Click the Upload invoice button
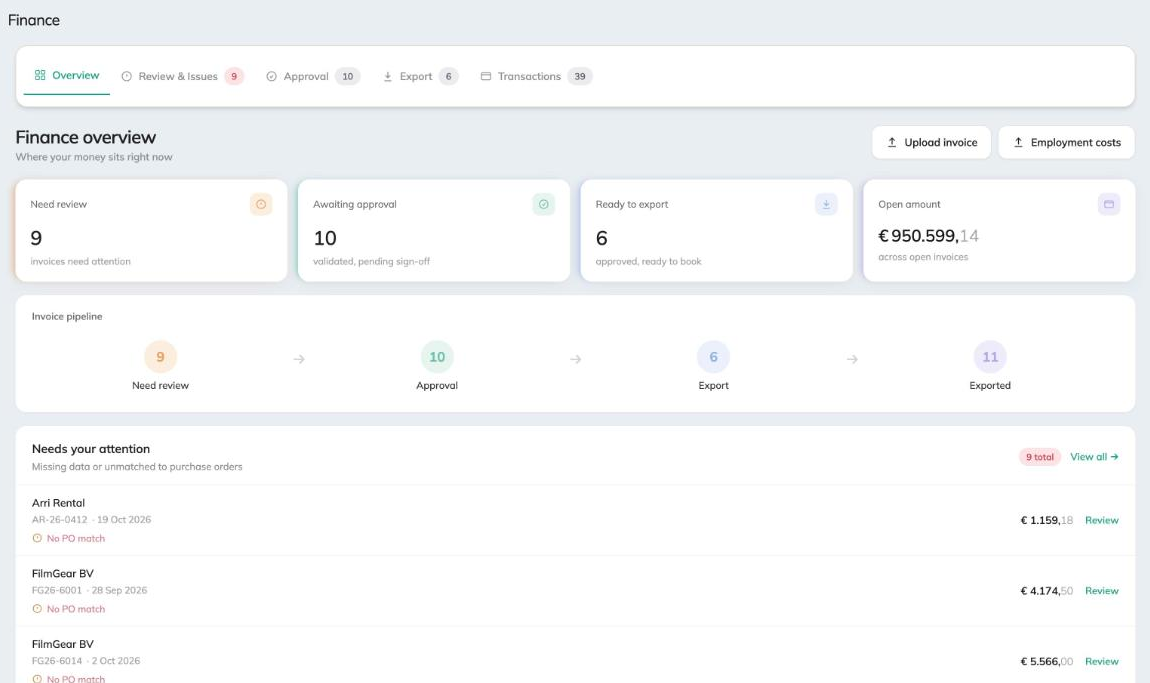 (x=931, y=142)
